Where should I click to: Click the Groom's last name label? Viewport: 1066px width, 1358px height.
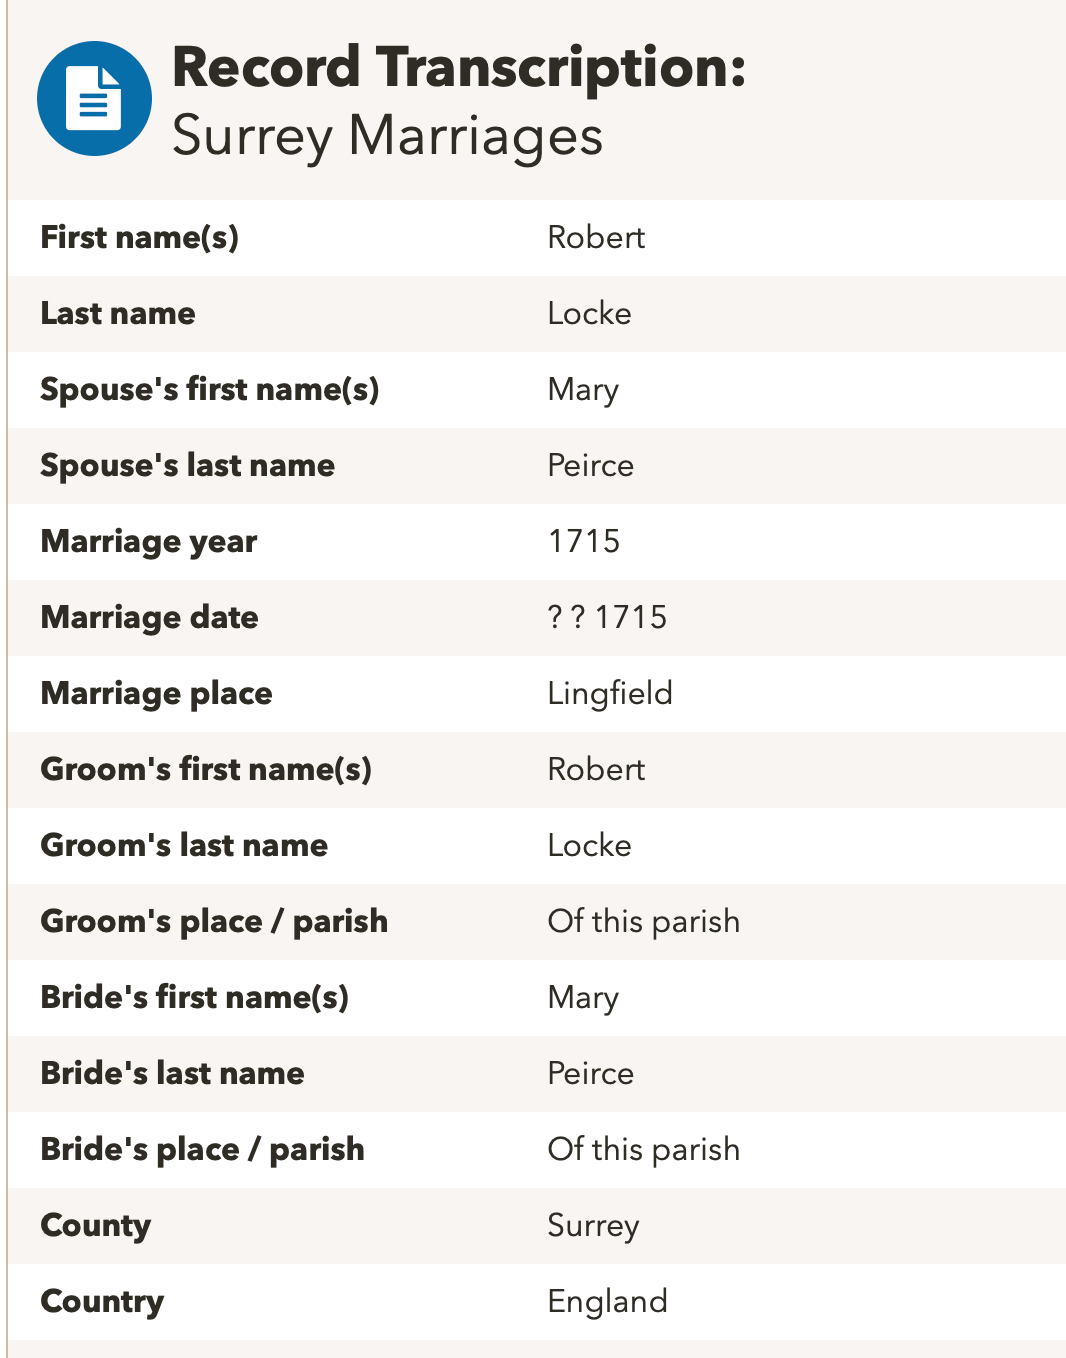tap(184, 846)
